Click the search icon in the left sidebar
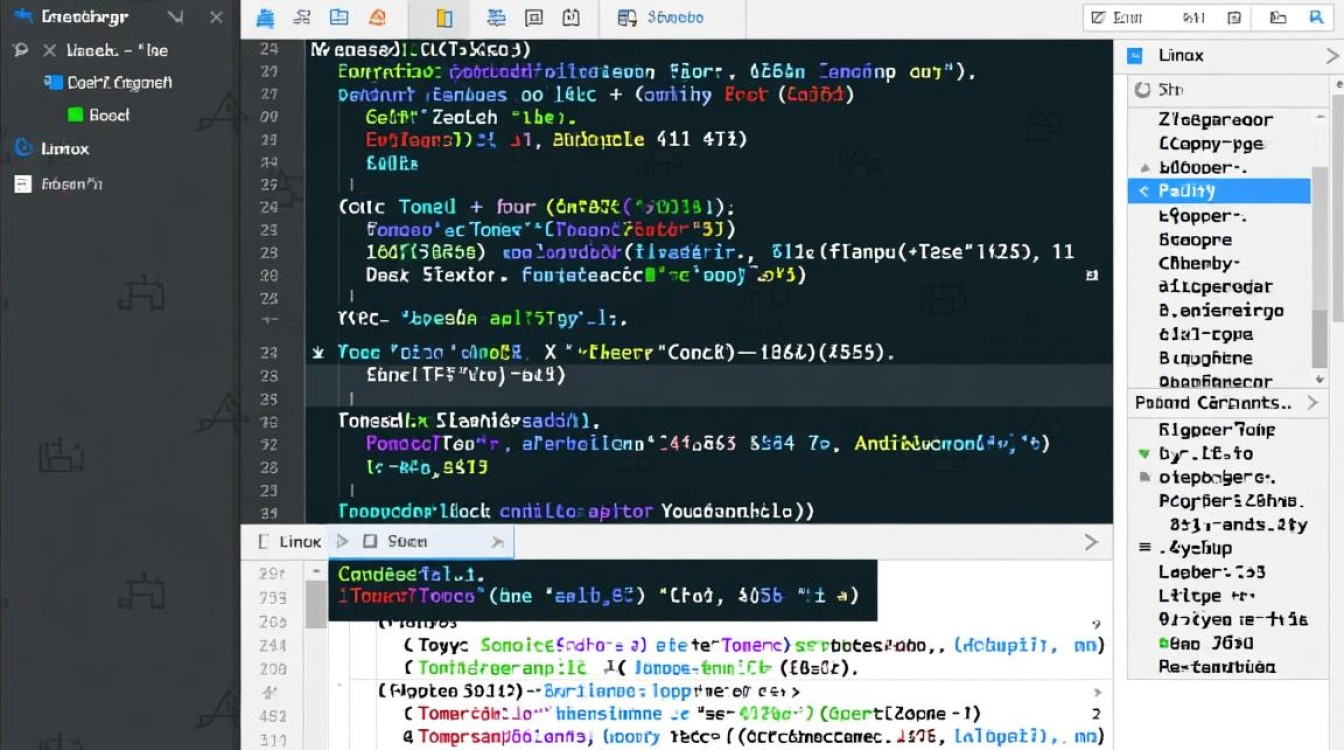Viewport: 1344px width, 750px height. [x=21, y=50]
